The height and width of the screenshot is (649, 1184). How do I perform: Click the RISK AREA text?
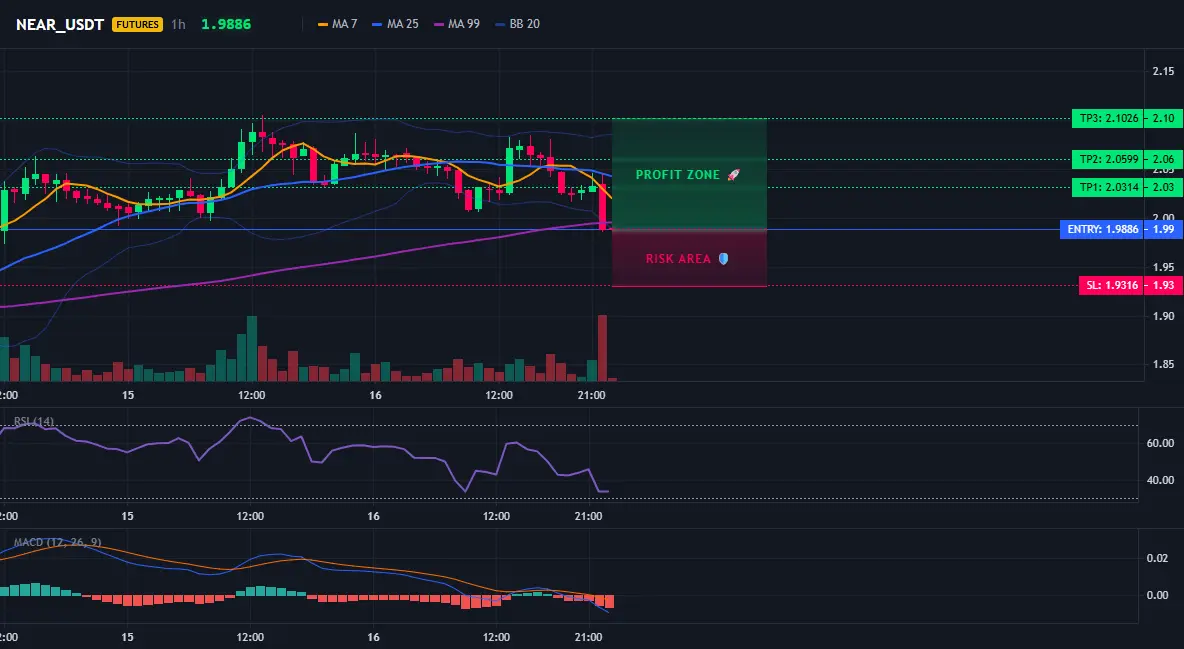pos(678,258)
